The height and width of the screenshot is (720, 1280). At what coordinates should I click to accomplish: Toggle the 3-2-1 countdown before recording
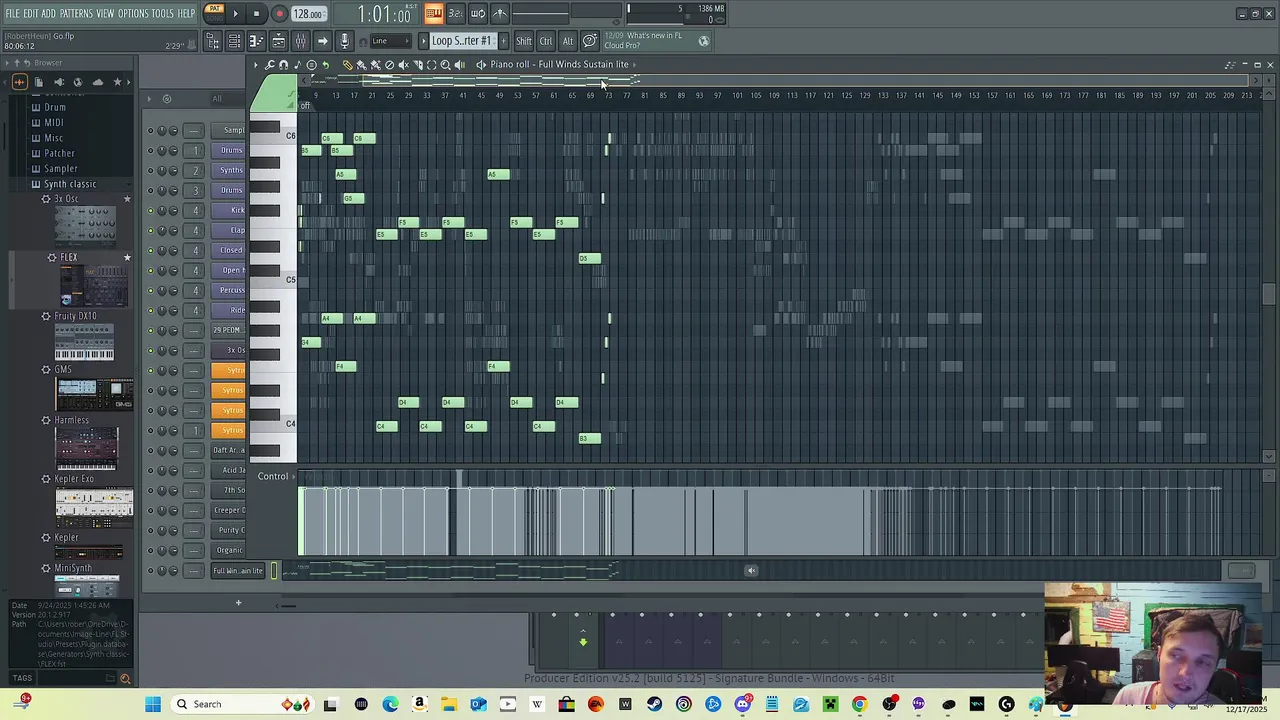coord(455,13)
